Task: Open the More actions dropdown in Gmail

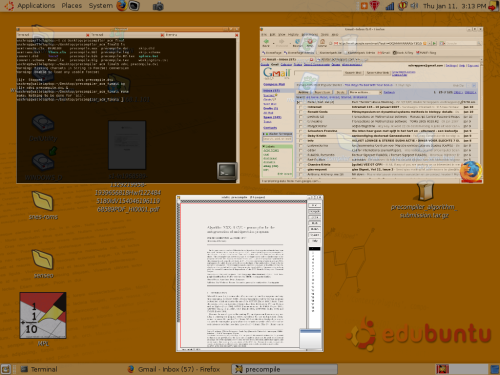Action: 365,92
